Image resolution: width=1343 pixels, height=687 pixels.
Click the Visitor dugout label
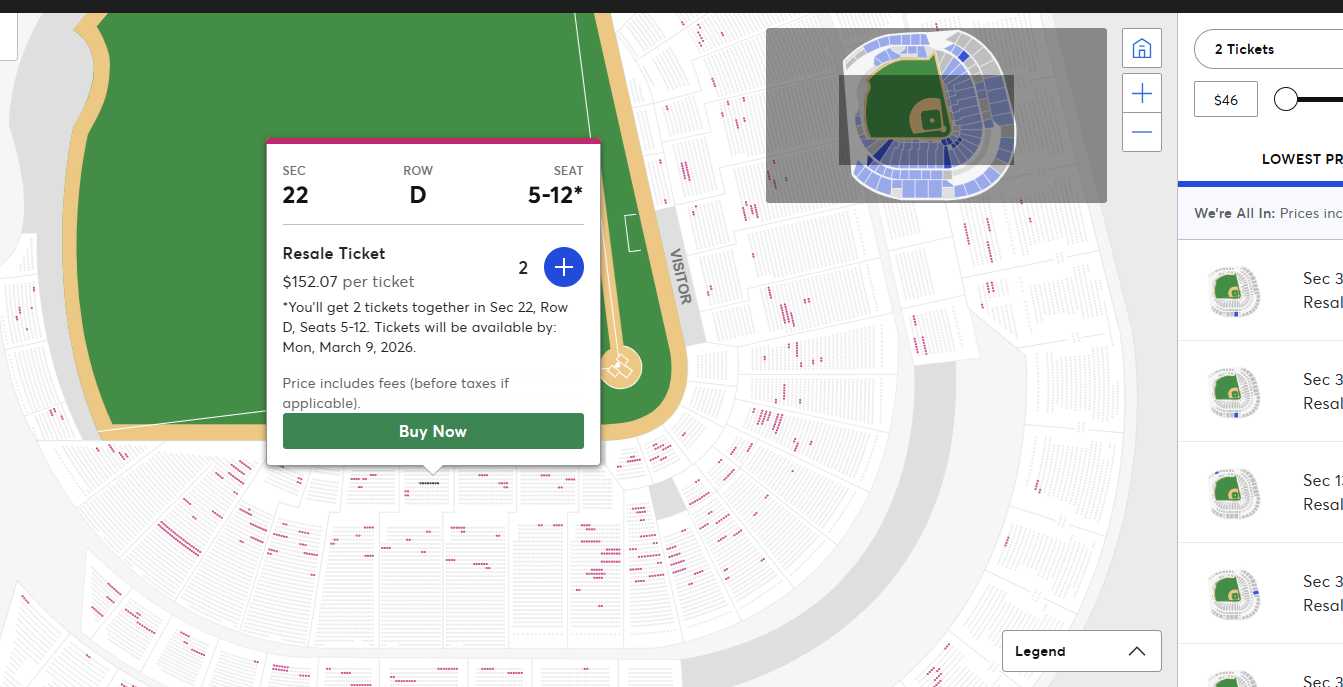click(x=680, y=276)
